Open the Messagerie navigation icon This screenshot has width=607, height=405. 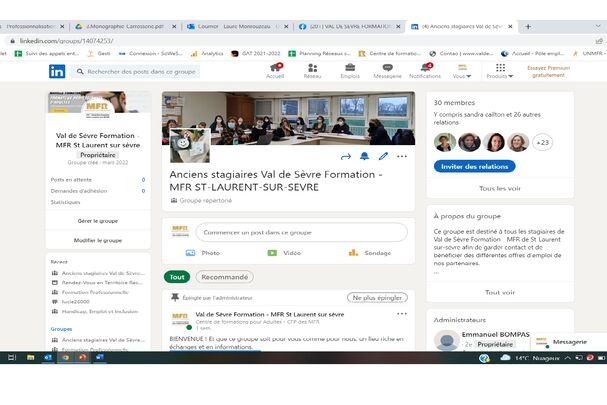pos(387,71)
